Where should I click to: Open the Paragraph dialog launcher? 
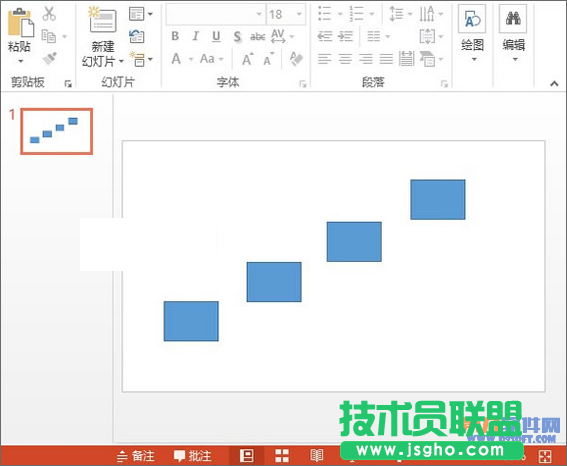point(444,84)
